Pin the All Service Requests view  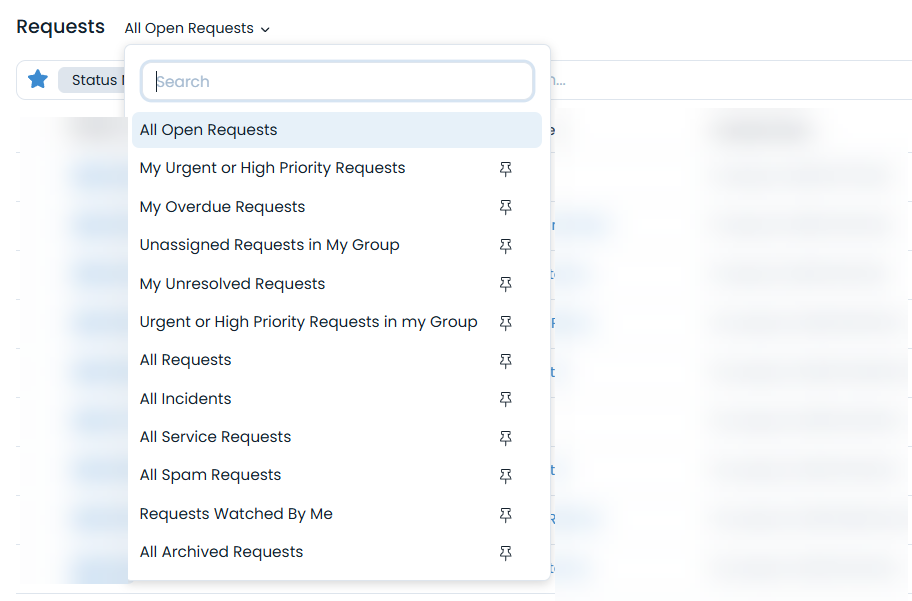tap(506, 437)
